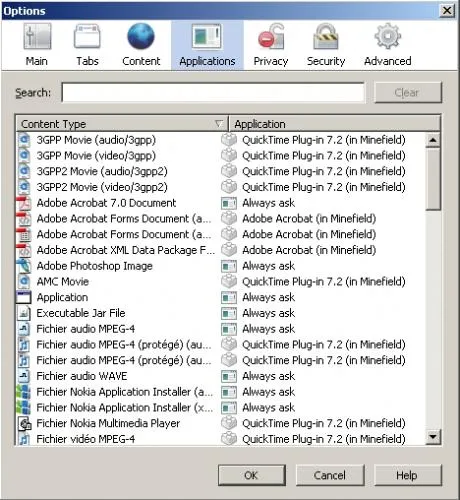This screenshot has width=460, height=500.
Task: Click scrollbar up arrow in list
Action: 433,140
